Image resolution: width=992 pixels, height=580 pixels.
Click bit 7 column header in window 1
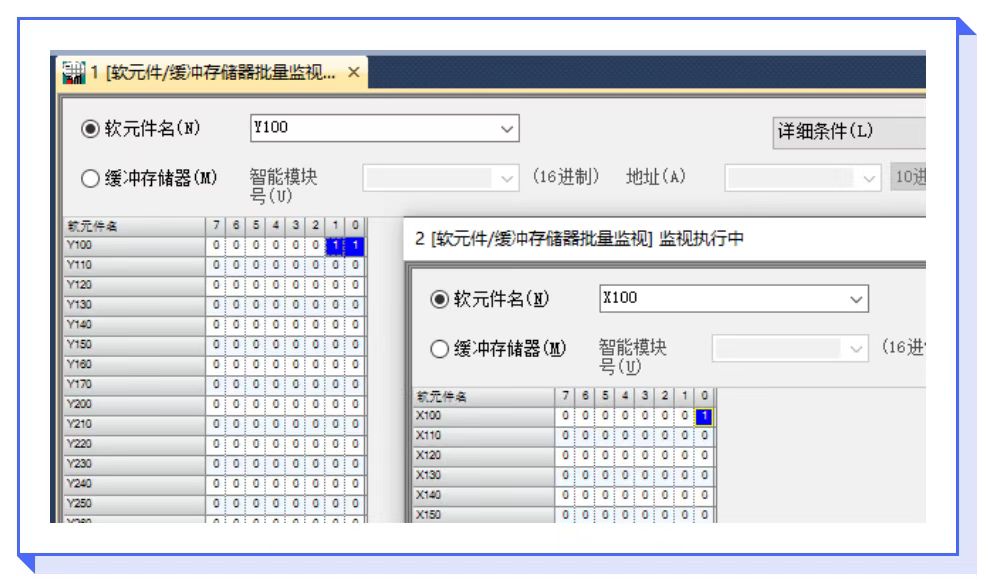click(x=216, y=226)
